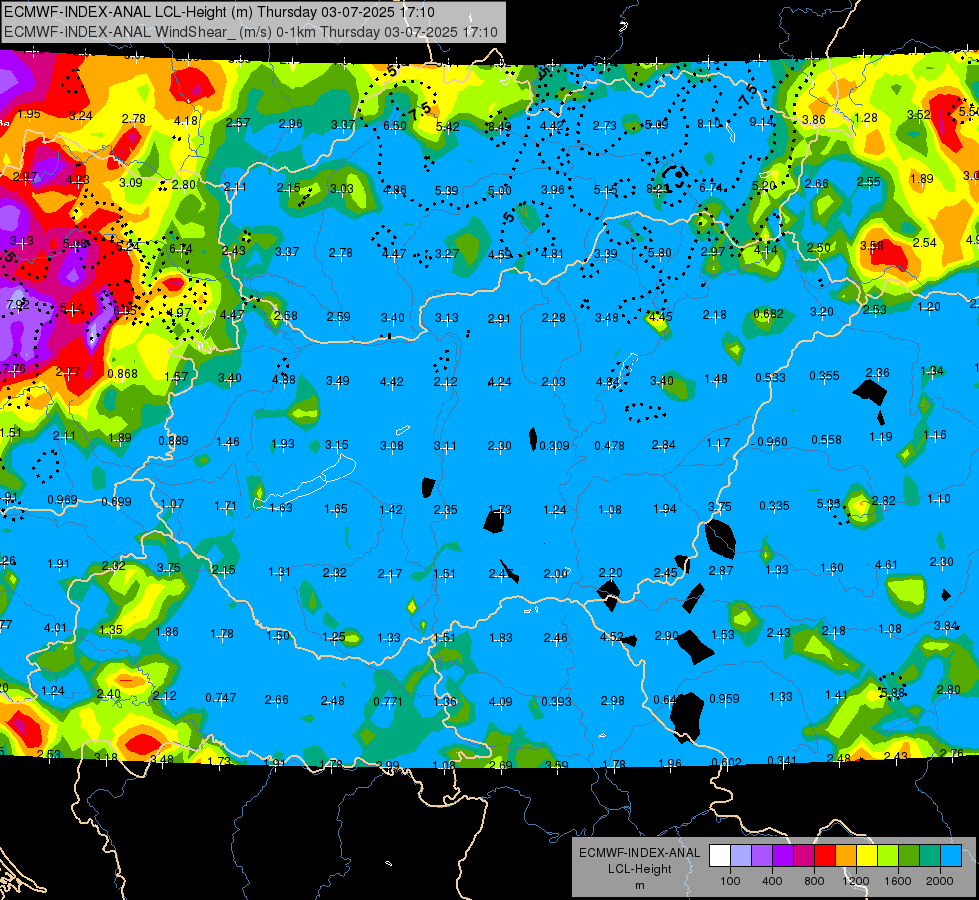Click the wind shear value 9.14

762,122
